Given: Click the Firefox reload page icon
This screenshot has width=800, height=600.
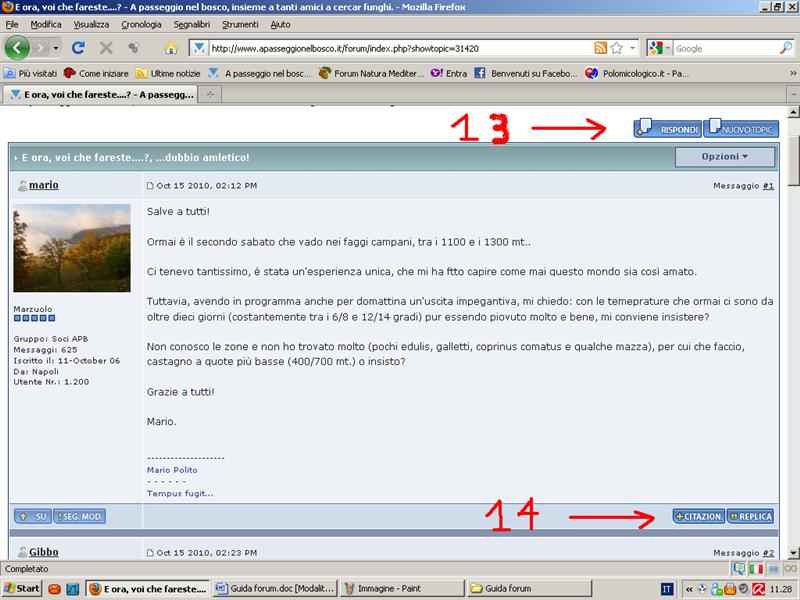Looking at the screenshot, I should [x=78, y=48].
